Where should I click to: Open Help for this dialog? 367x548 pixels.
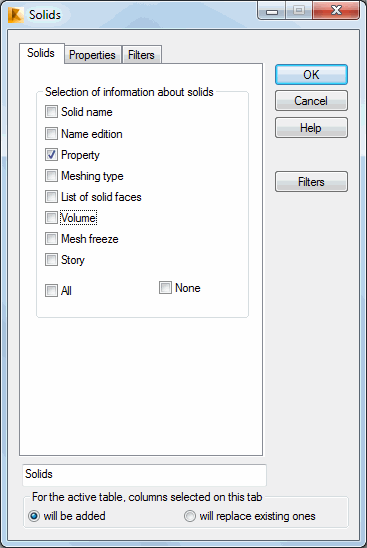(x=311, y=128)
